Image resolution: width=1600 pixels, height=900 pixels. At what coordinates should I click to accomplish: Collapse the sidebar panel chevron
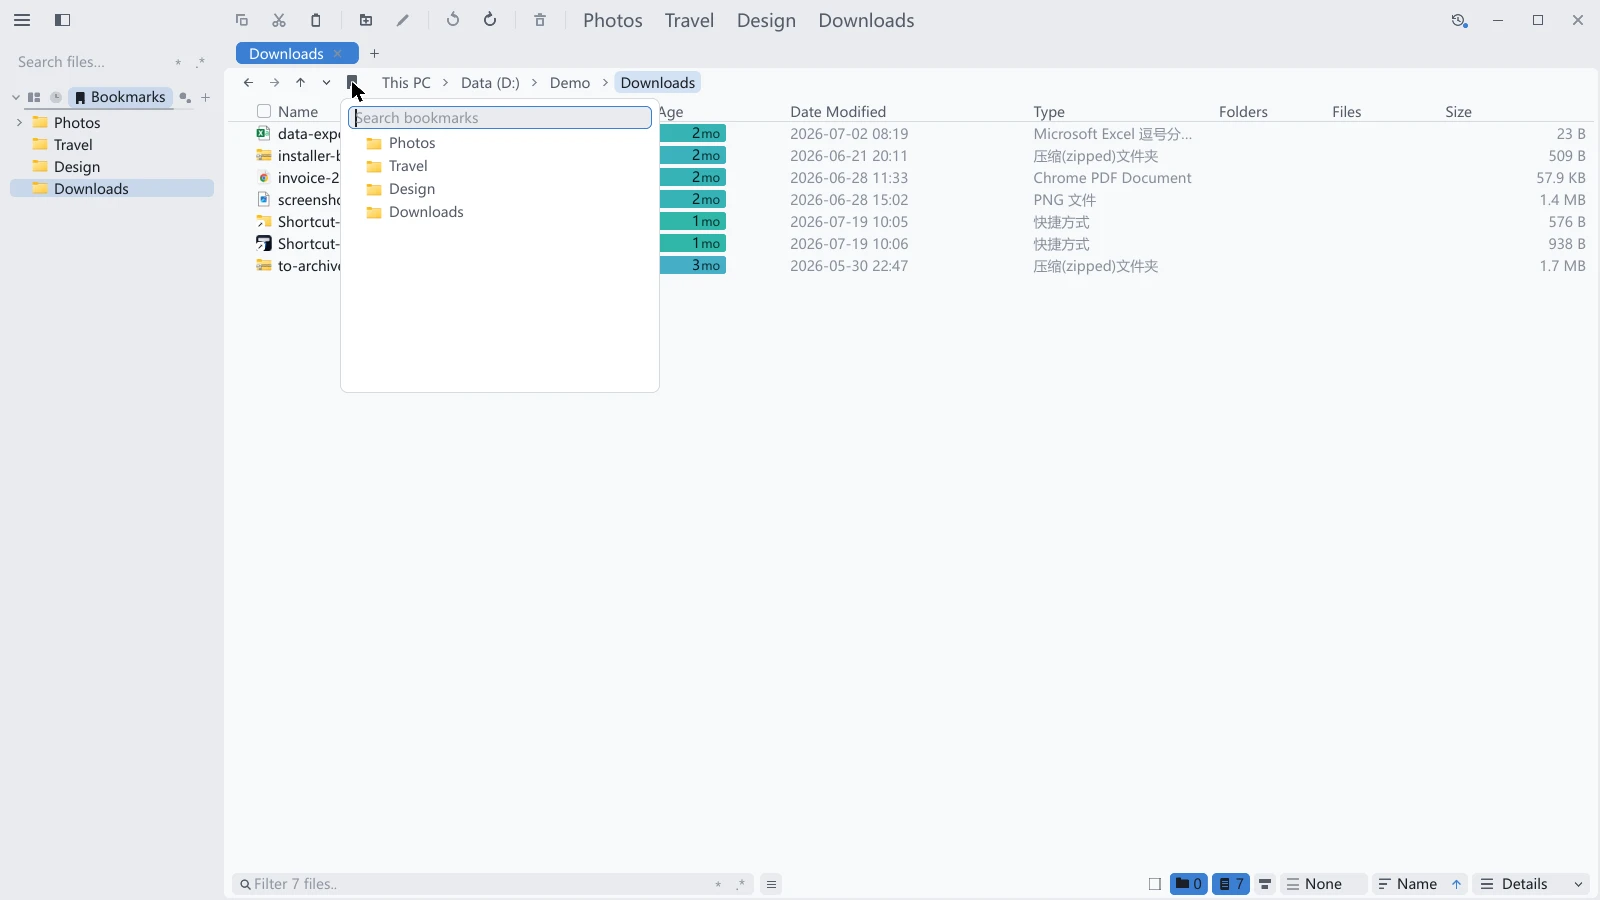[16, 97]
